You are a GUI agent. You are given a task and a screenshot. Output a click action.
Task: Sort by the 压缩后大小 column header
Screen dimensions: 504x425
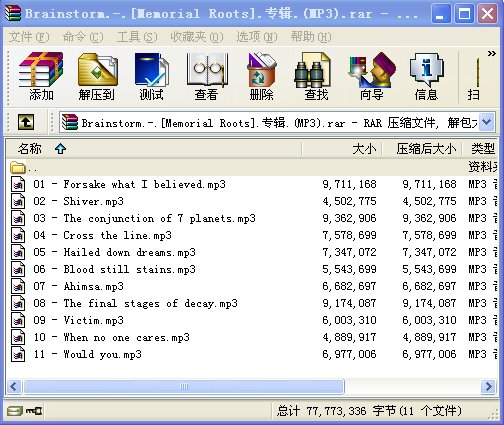click(422, 149)
